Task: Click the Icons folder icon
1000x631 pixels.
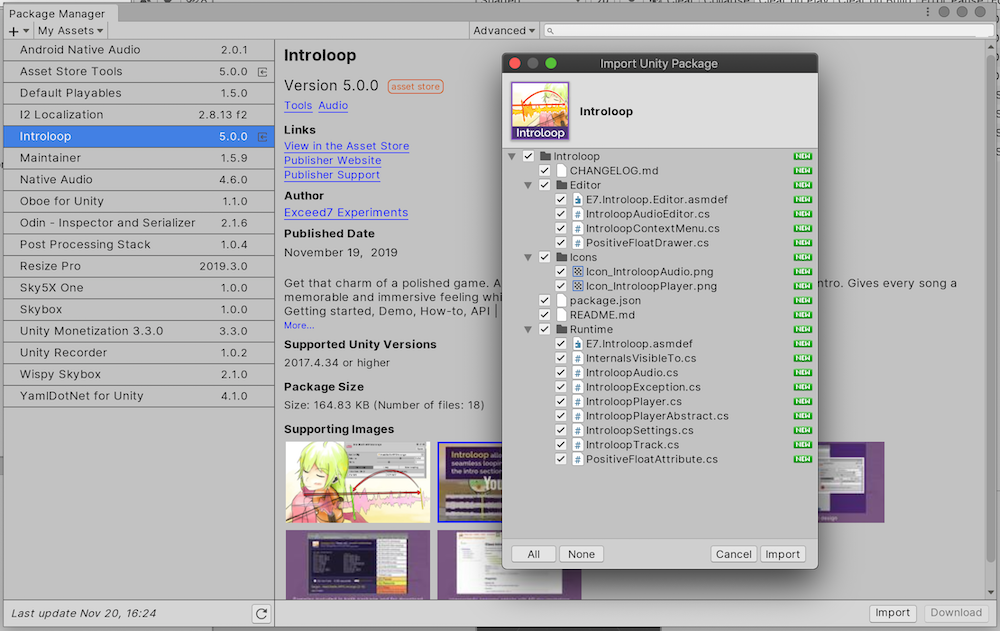Action: click(562, 257)
